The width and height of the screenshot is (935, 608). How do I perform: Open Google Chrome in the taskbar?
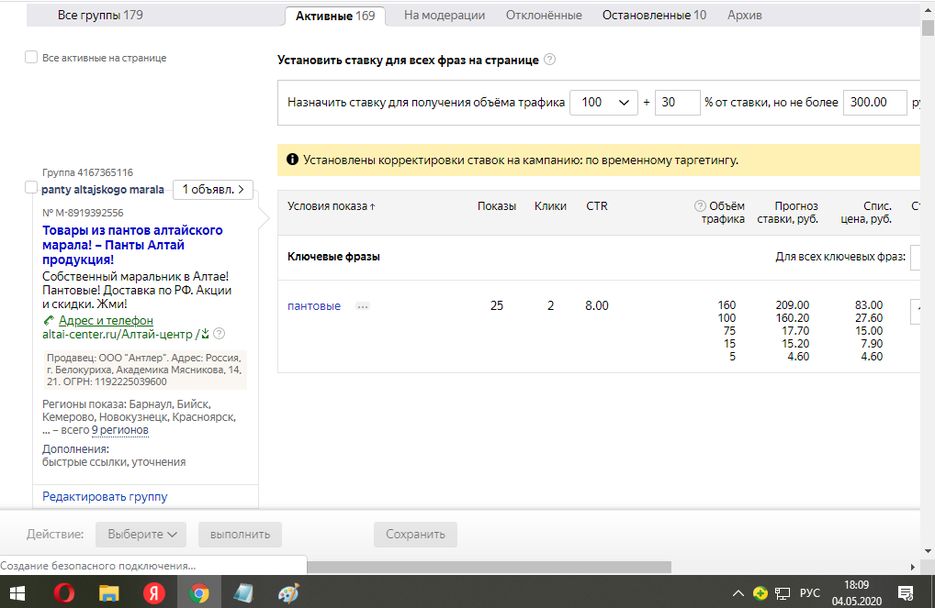click(x=200, y=593)
